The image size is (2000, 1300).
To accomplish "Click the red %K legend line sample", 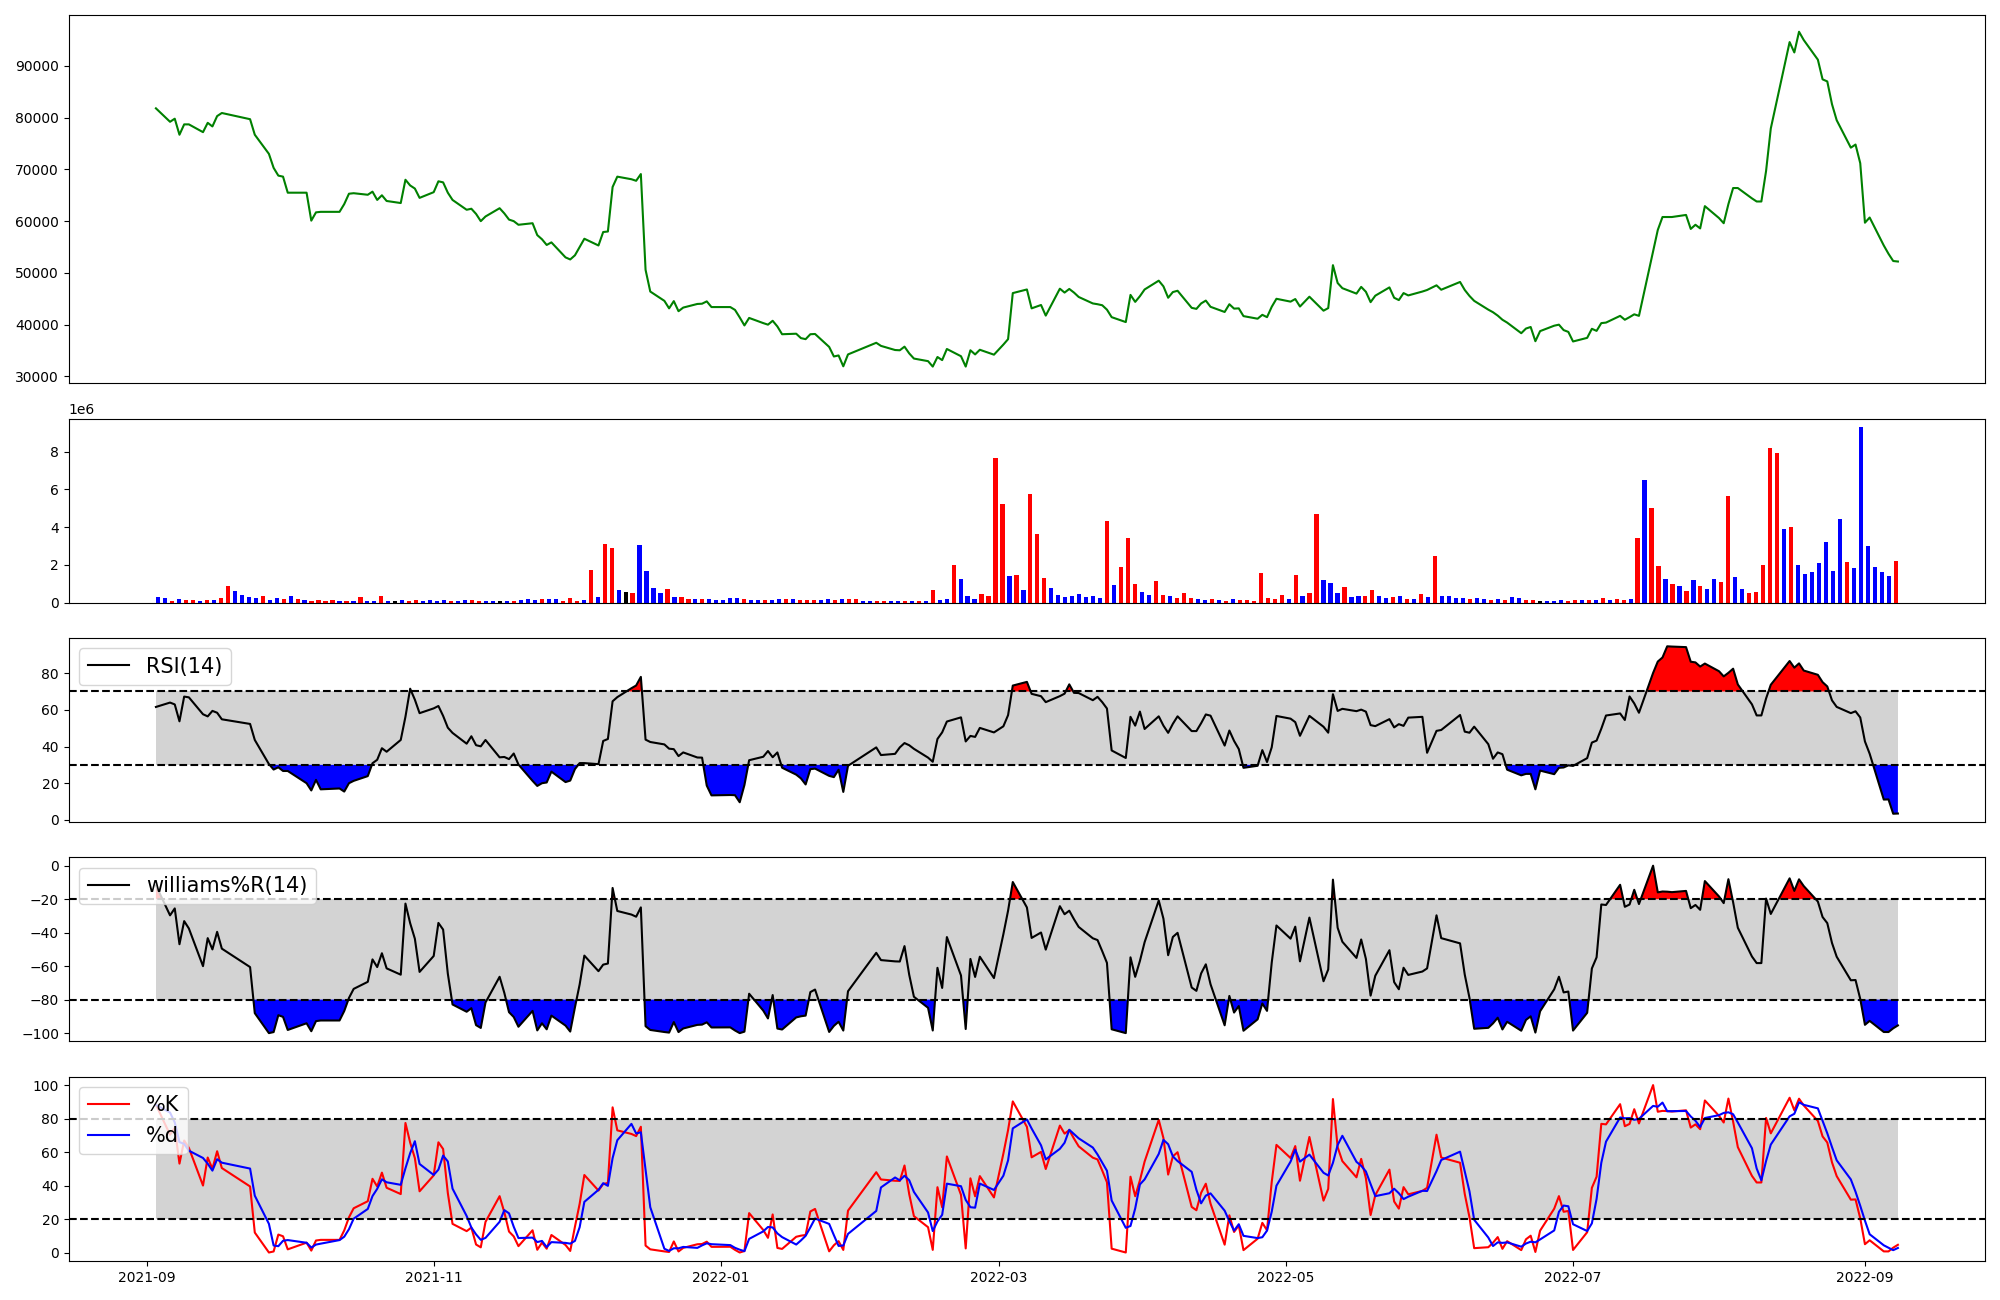I will [109, 1104].
